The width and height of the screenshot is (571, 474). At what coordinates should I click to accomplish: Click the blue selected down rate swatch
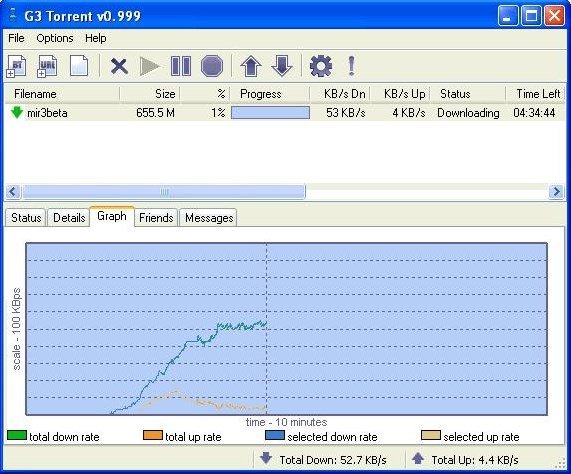point(275,435)
